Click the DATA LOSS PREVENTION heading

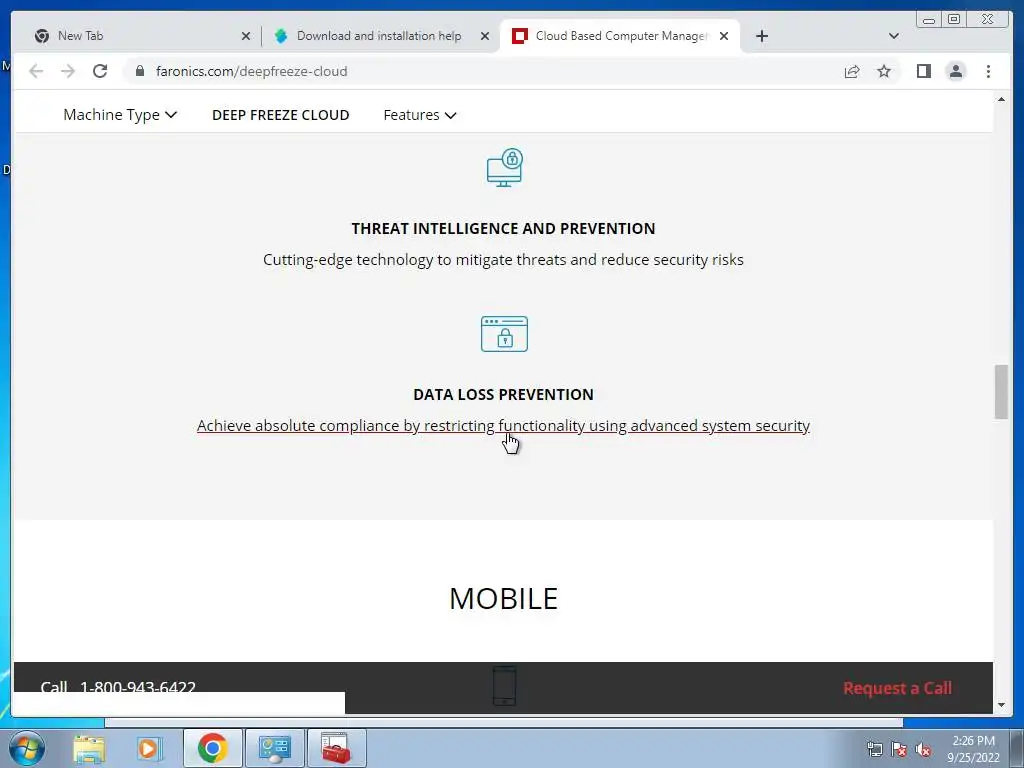pos(504,394)
